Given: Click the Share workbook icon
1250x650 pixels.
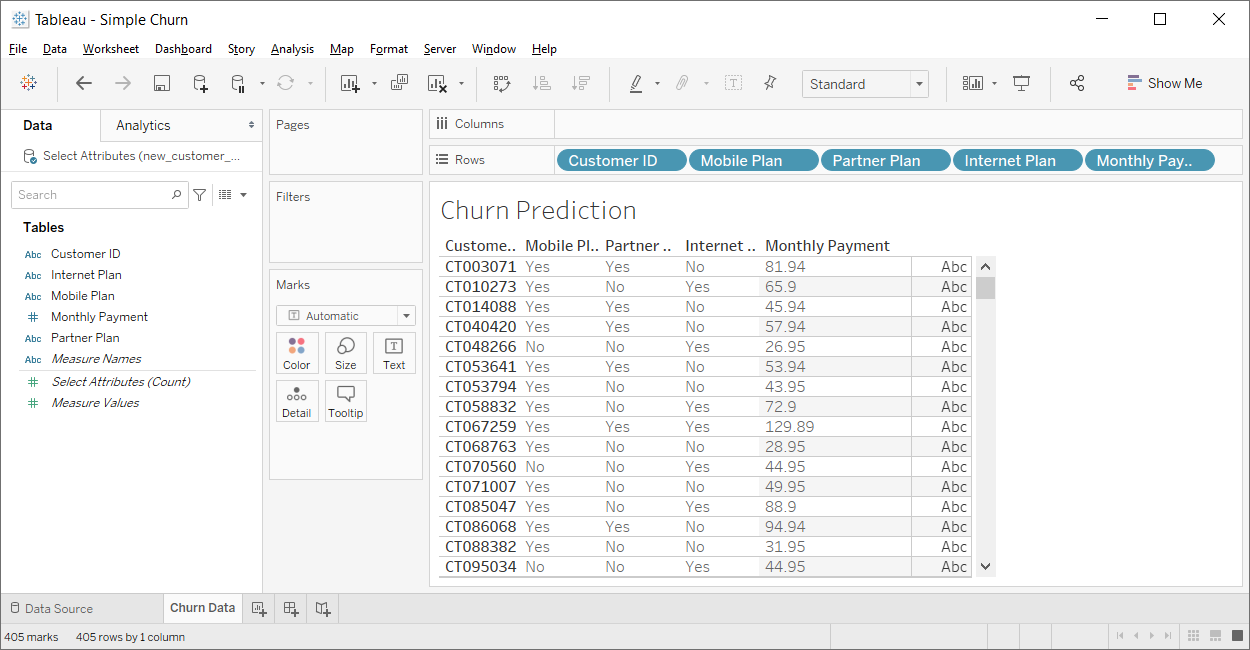Looking at the screenshot, I should point(1077,84).
